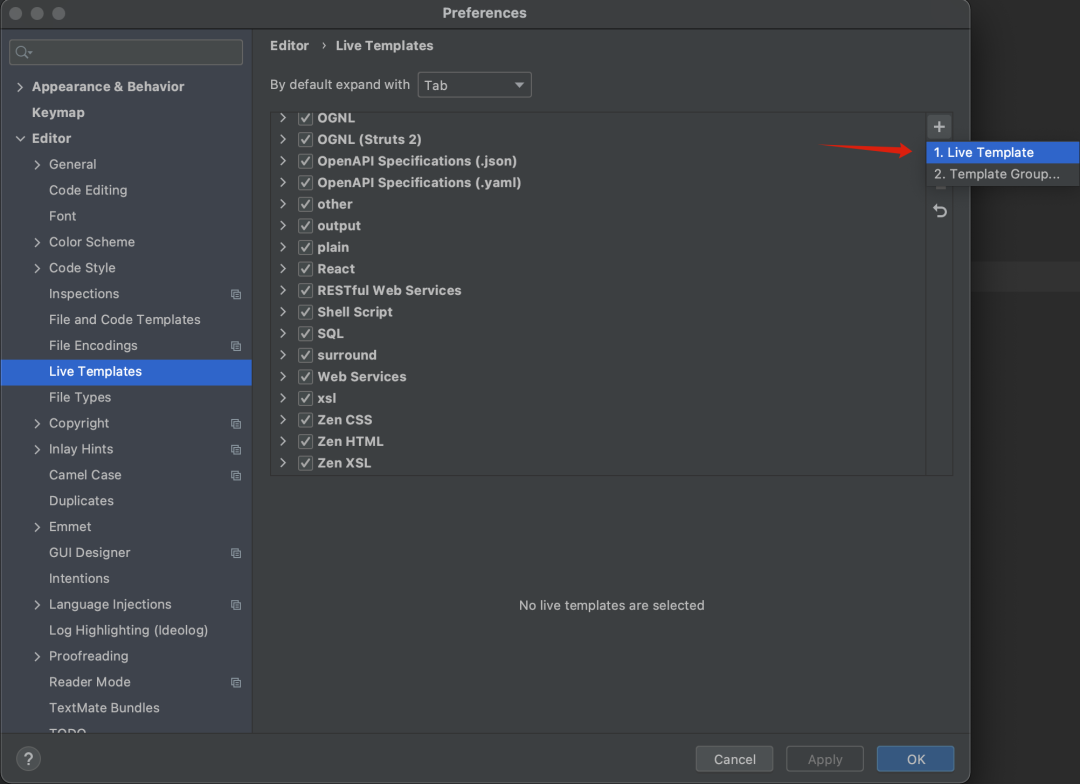This screenshot has height=784, width=1080.
Task: Click the revert (undo arrow) icon
Action: pyautogui.click(x=939, y=211)
